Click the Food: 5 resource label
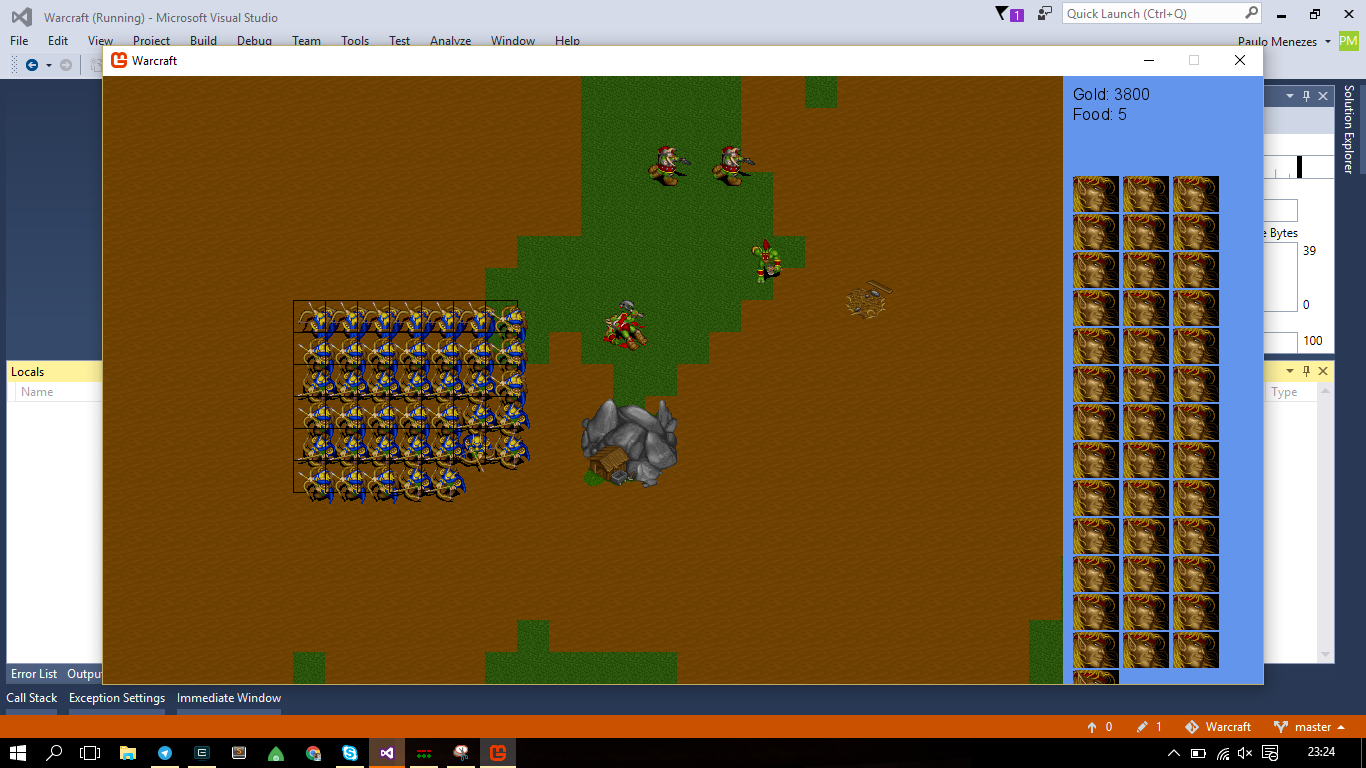Viewport: 1366px width, 768px height. pyautogui.click(x=1100, y=115)
